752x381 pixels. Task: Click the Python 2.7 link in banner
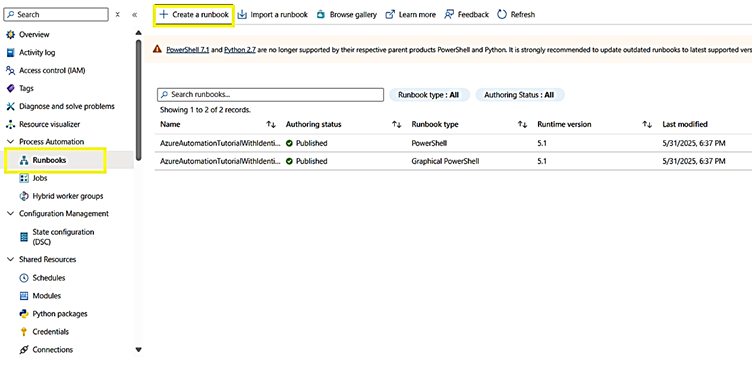(240, 49)
